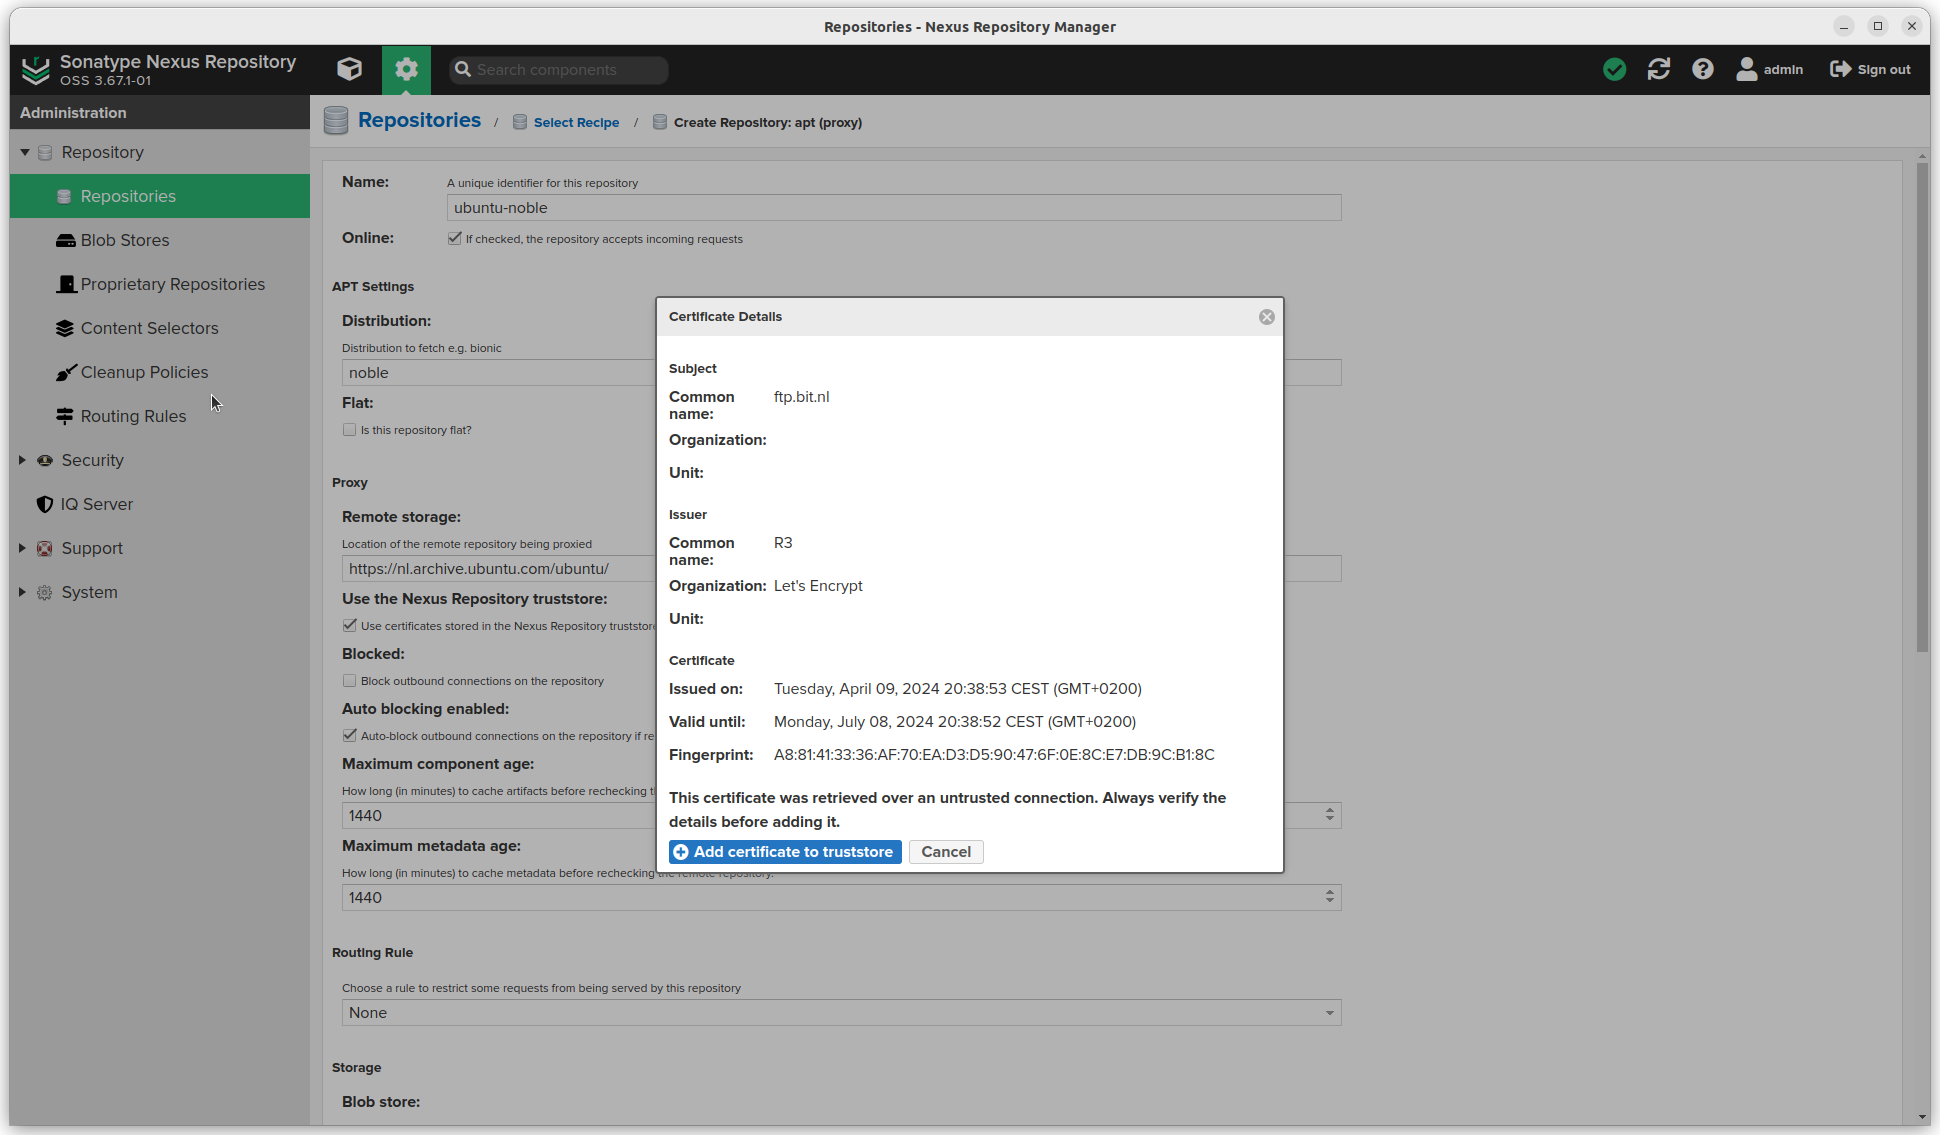Image resolution: width=1940 pixels, height=1135 pixels.
Task: Cancel the Certificate Details dialog
Action: point(946,852)
